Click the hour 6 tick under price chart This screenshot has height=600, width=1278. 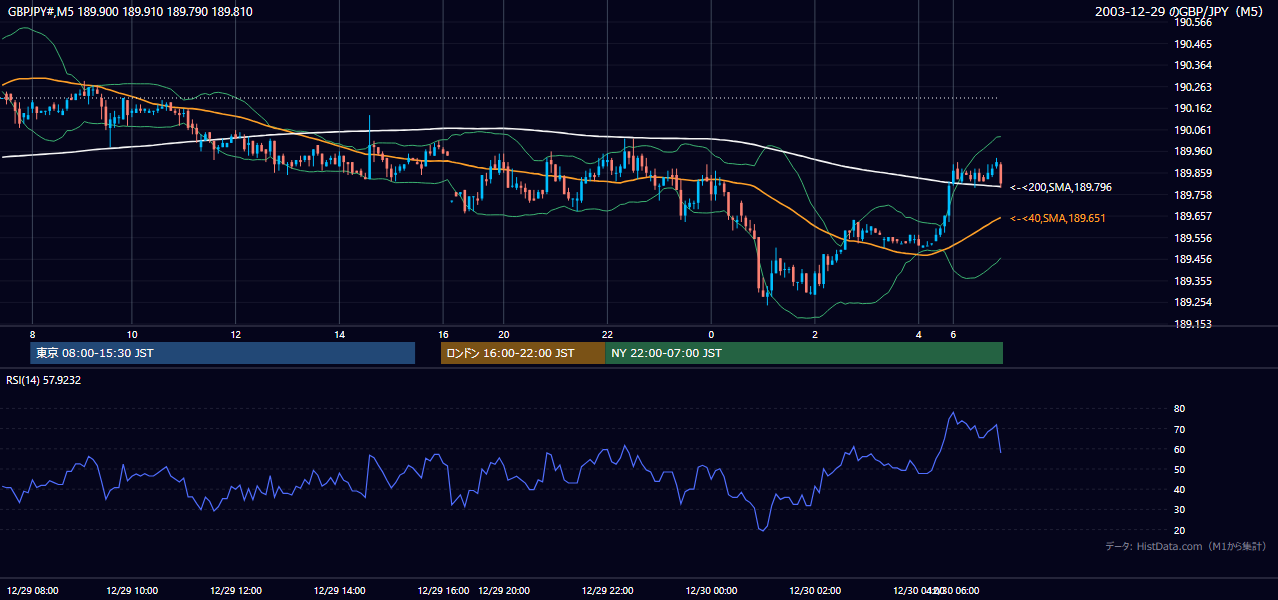[x=953, y=334]
